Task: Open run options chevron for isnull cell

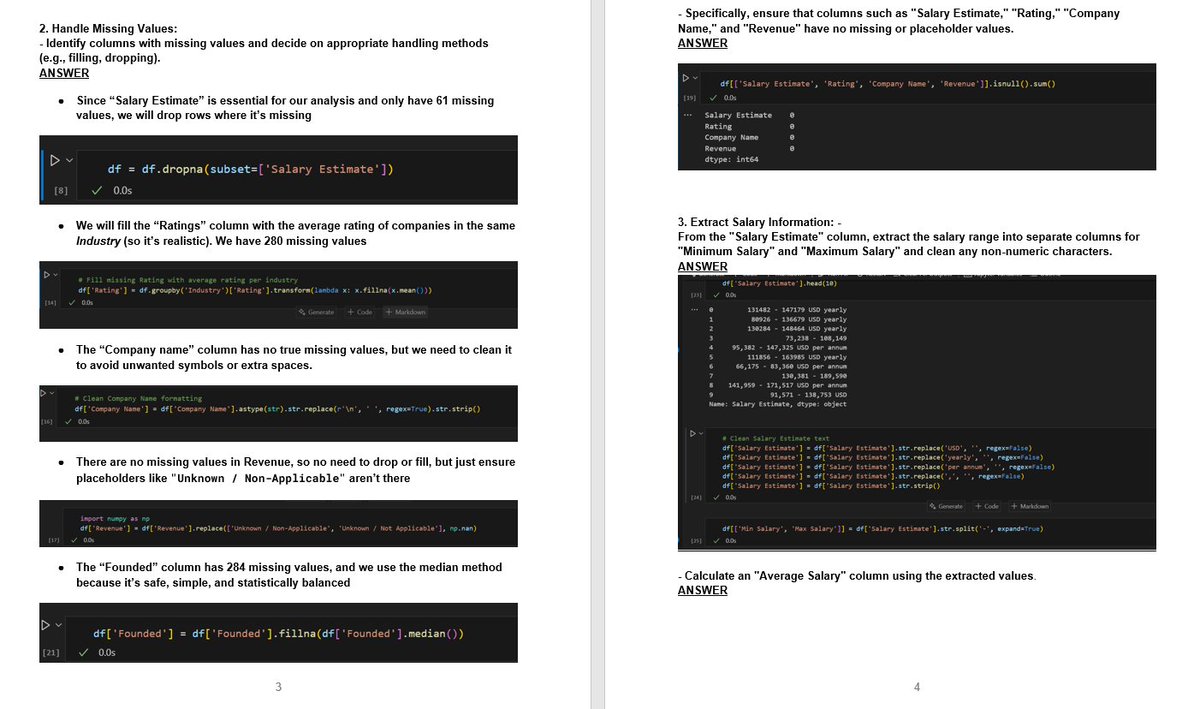Action: tap(697, 77)
